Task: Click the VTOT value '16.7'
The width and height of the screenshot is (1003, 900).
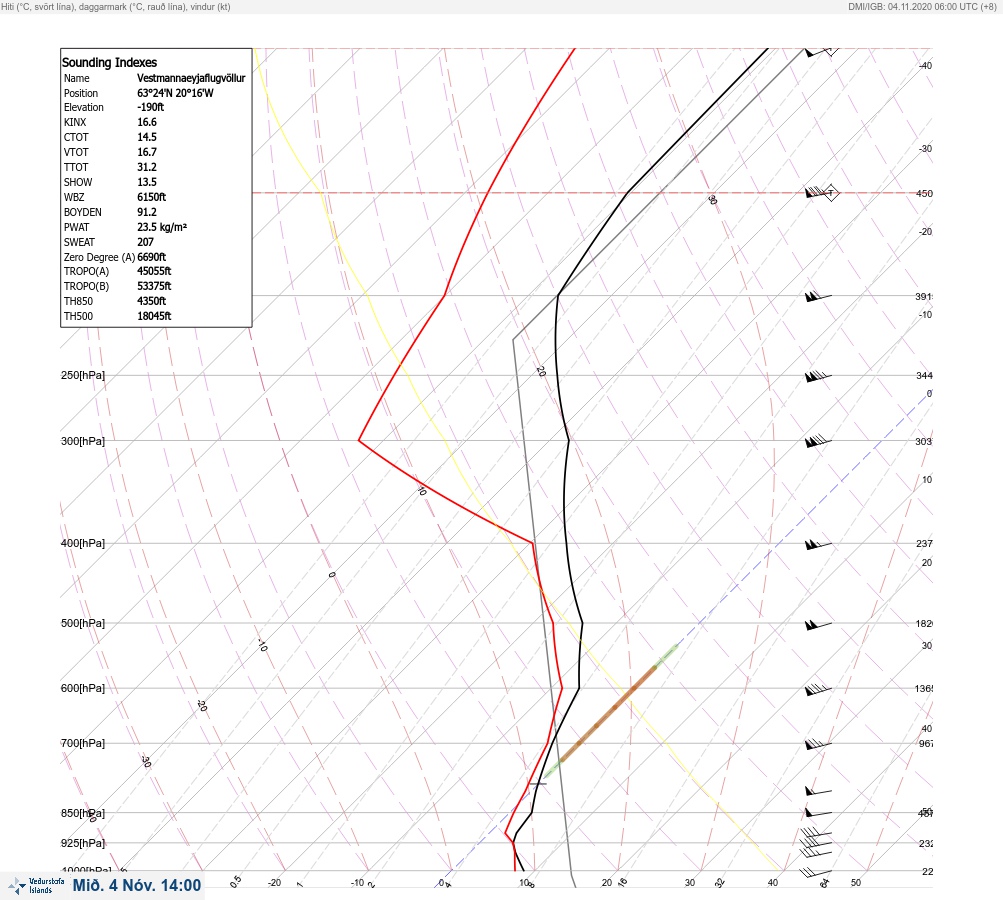Action: 146,152
